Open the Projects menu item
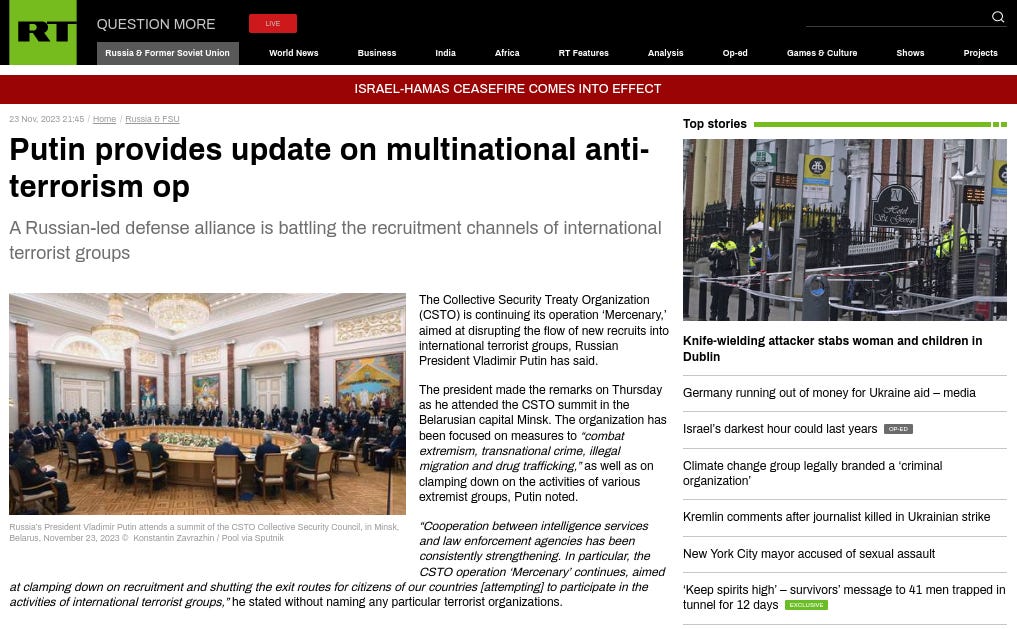 980,53
